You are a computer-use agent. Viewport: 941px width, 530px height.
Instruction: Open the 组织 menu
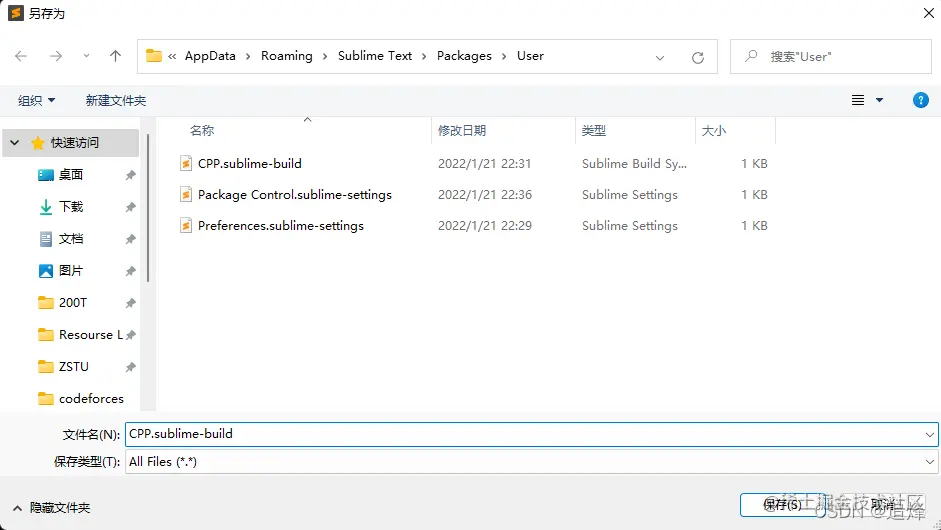point(36,100)
